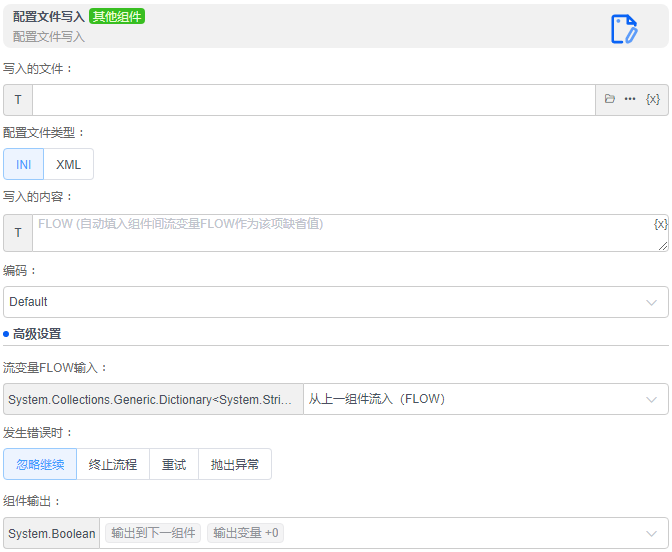
Task: Insert variable {x} in 写入的内容 field
Action: click(660, 224)
